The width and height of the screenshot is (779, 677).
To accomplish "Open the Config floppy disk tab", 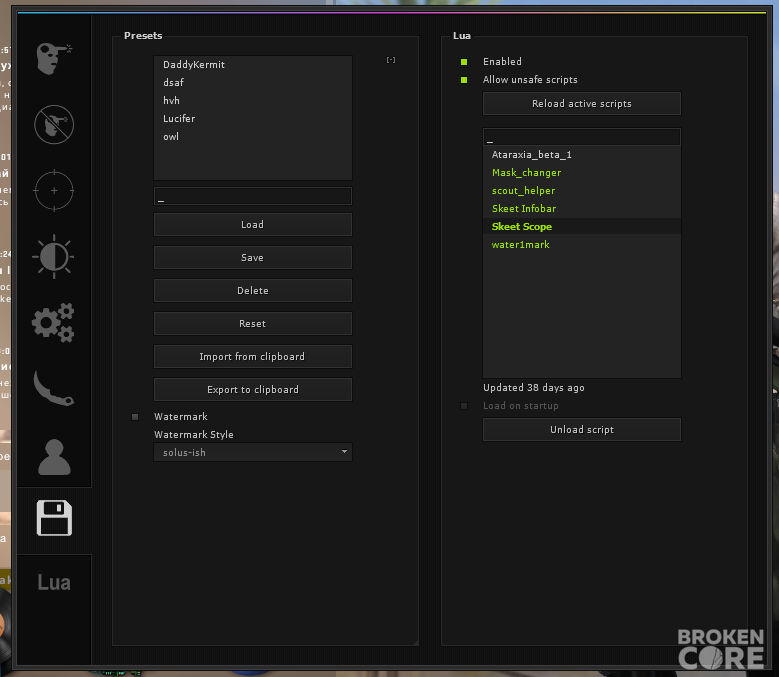I will point(54,518).
